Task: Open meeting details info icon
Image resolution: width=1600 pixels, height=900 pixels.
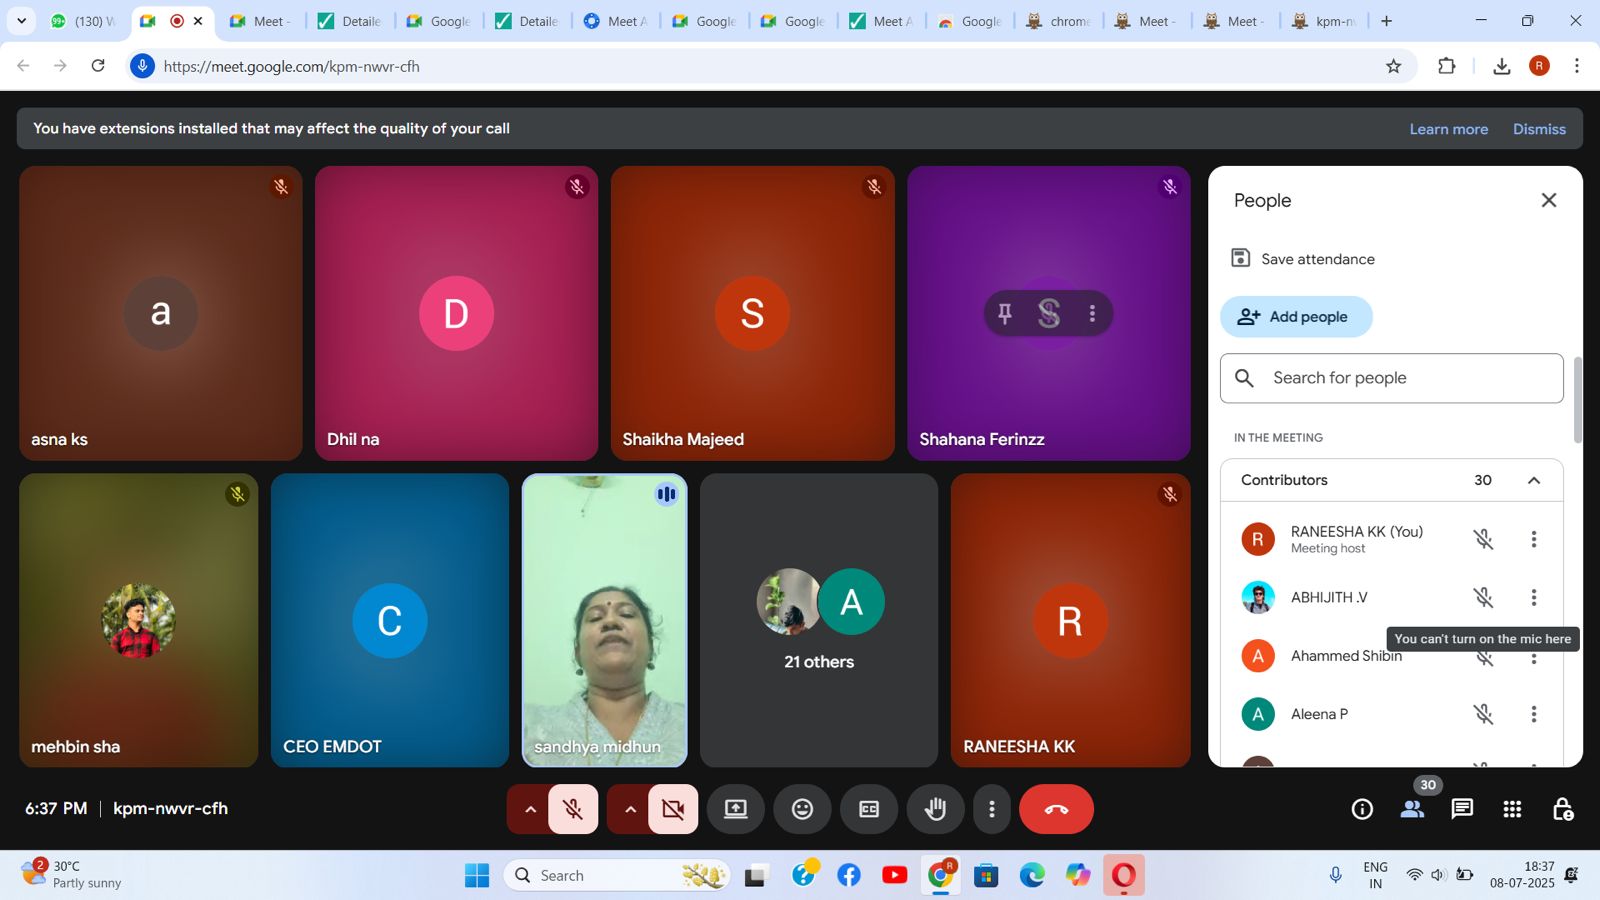Action: click(x=1362, y=809)
